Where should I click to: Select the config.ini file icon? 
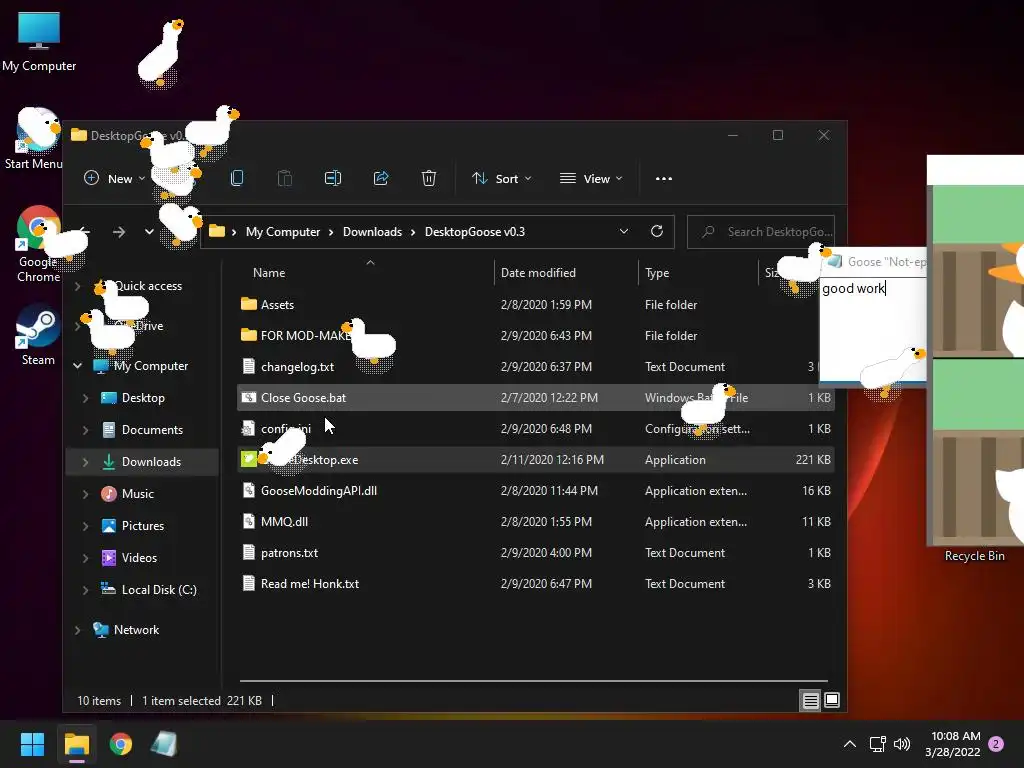[248, 429]
